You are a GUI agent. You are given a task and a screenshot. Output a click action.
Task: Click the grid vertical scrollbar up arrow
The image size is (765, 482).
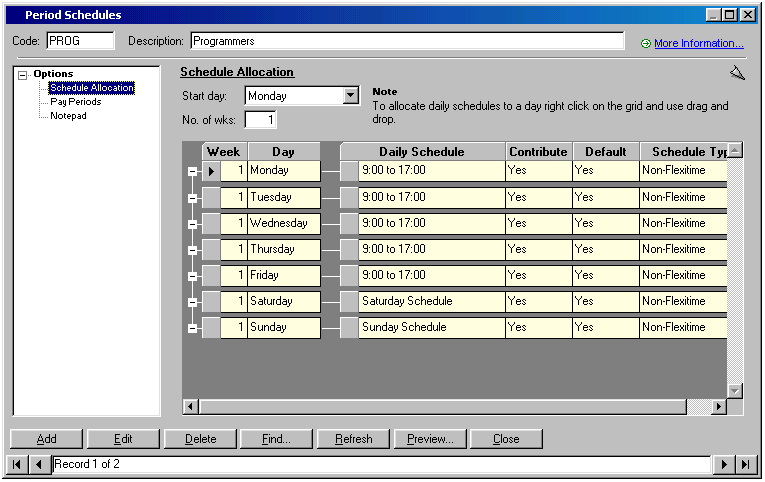735,149
